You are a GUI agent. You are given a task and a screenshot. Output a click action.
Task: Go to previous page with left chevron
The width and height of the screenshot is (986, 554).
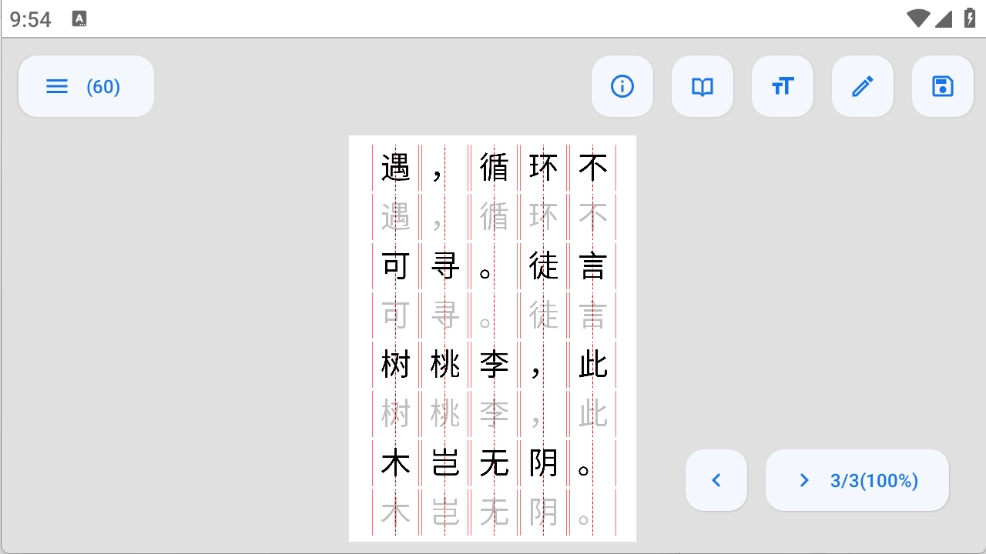[716, 480]
